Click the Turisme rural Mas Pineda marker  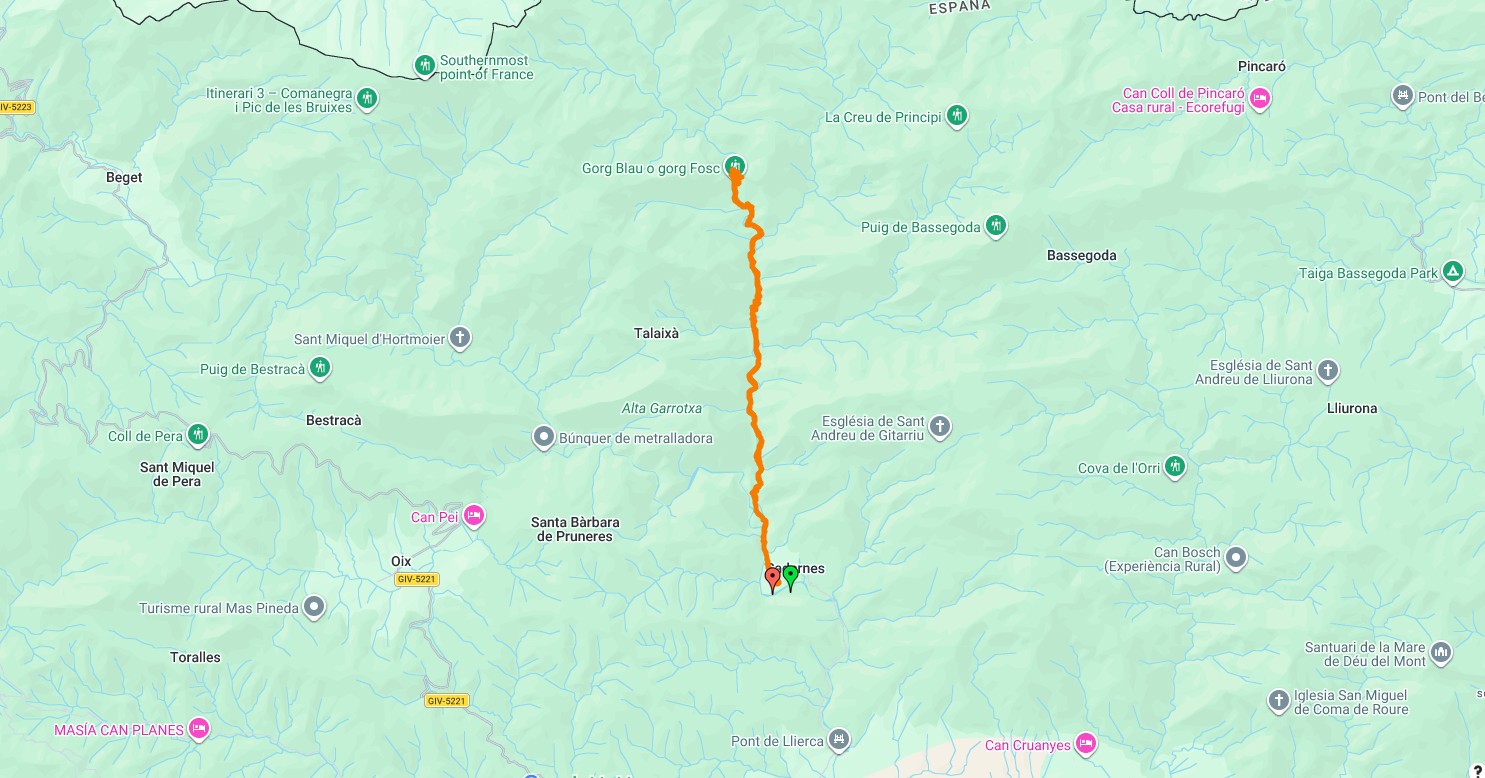point(314,607)
